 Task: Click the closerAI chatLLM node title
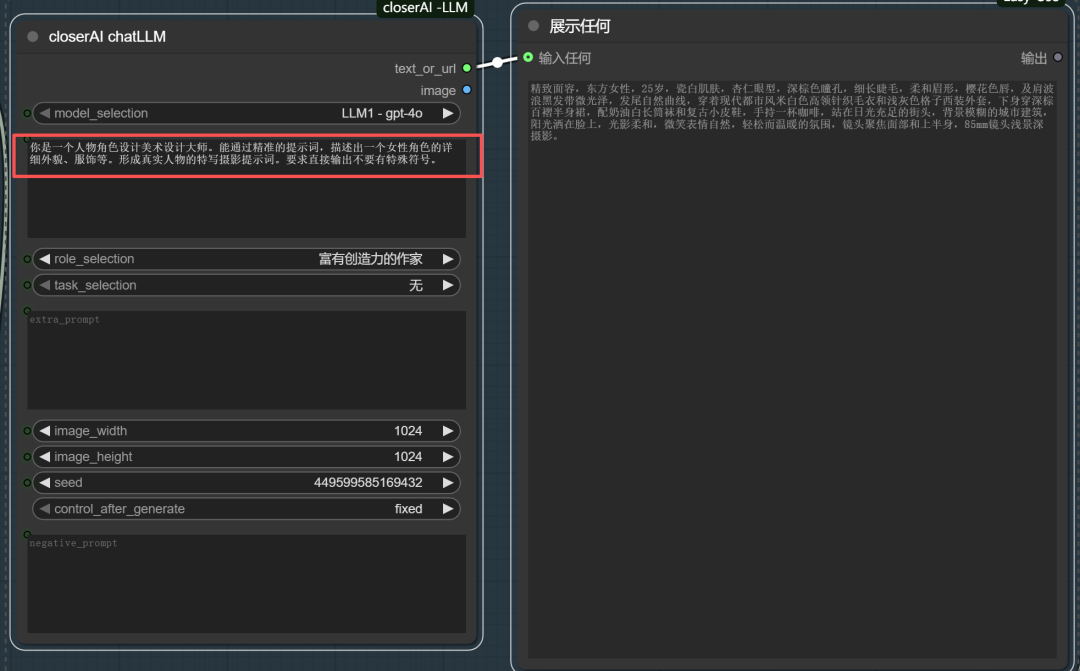pyautogui.click(x=107, y=37)
